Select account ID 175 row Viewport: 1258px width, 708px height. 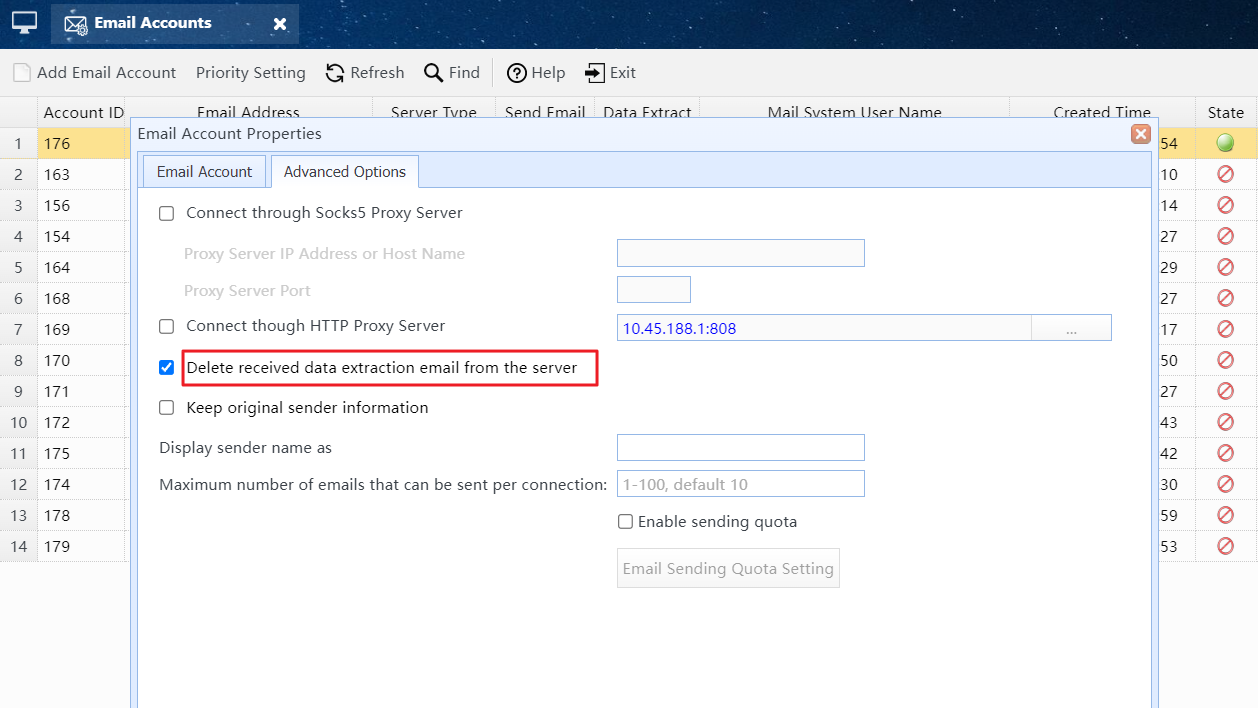[84, 453]
